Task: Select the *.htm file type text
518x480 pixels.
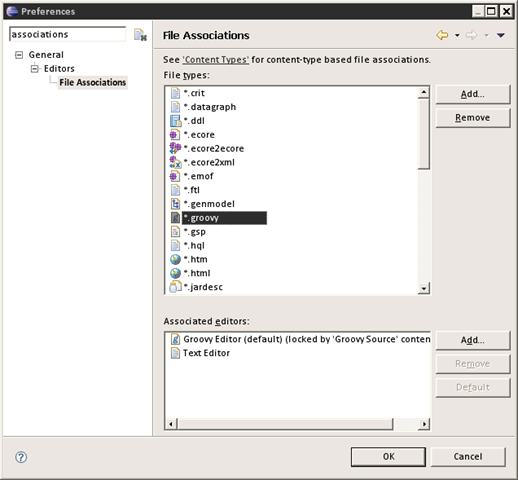Action: pyautogui.click(x=195, y=259)
